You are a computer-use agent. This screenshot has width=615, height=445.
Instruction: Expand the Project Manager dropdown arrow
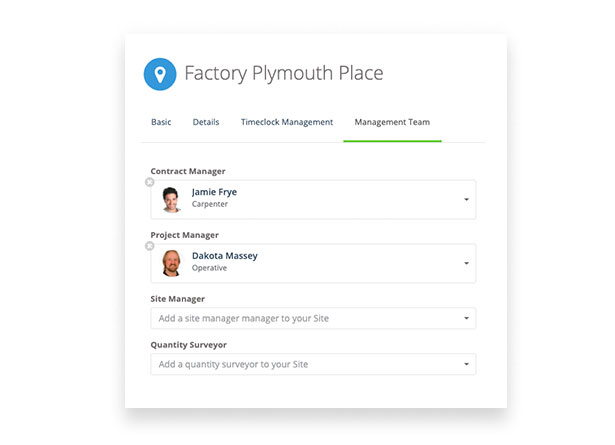[466, 264]
